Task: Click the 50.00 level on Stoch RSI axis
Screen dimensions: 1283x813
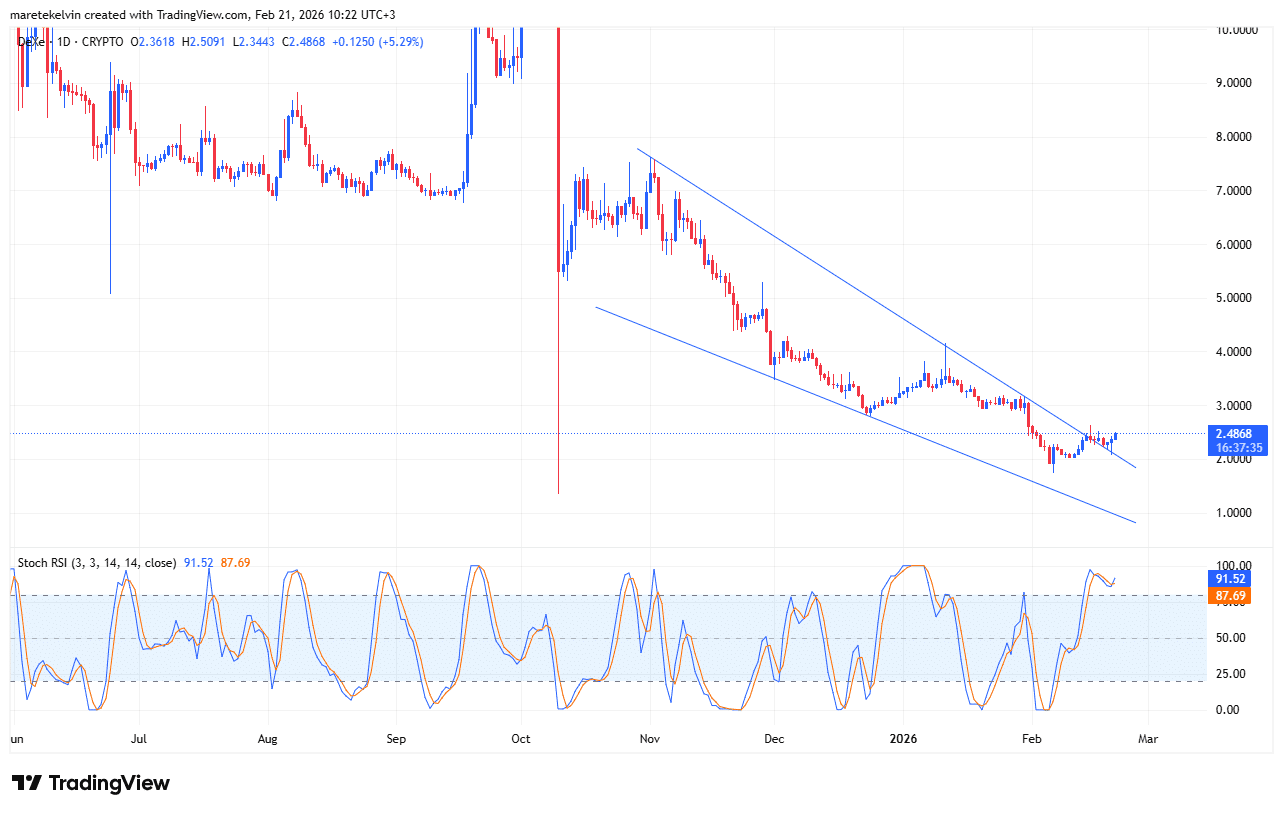Action: [1228, 638]
